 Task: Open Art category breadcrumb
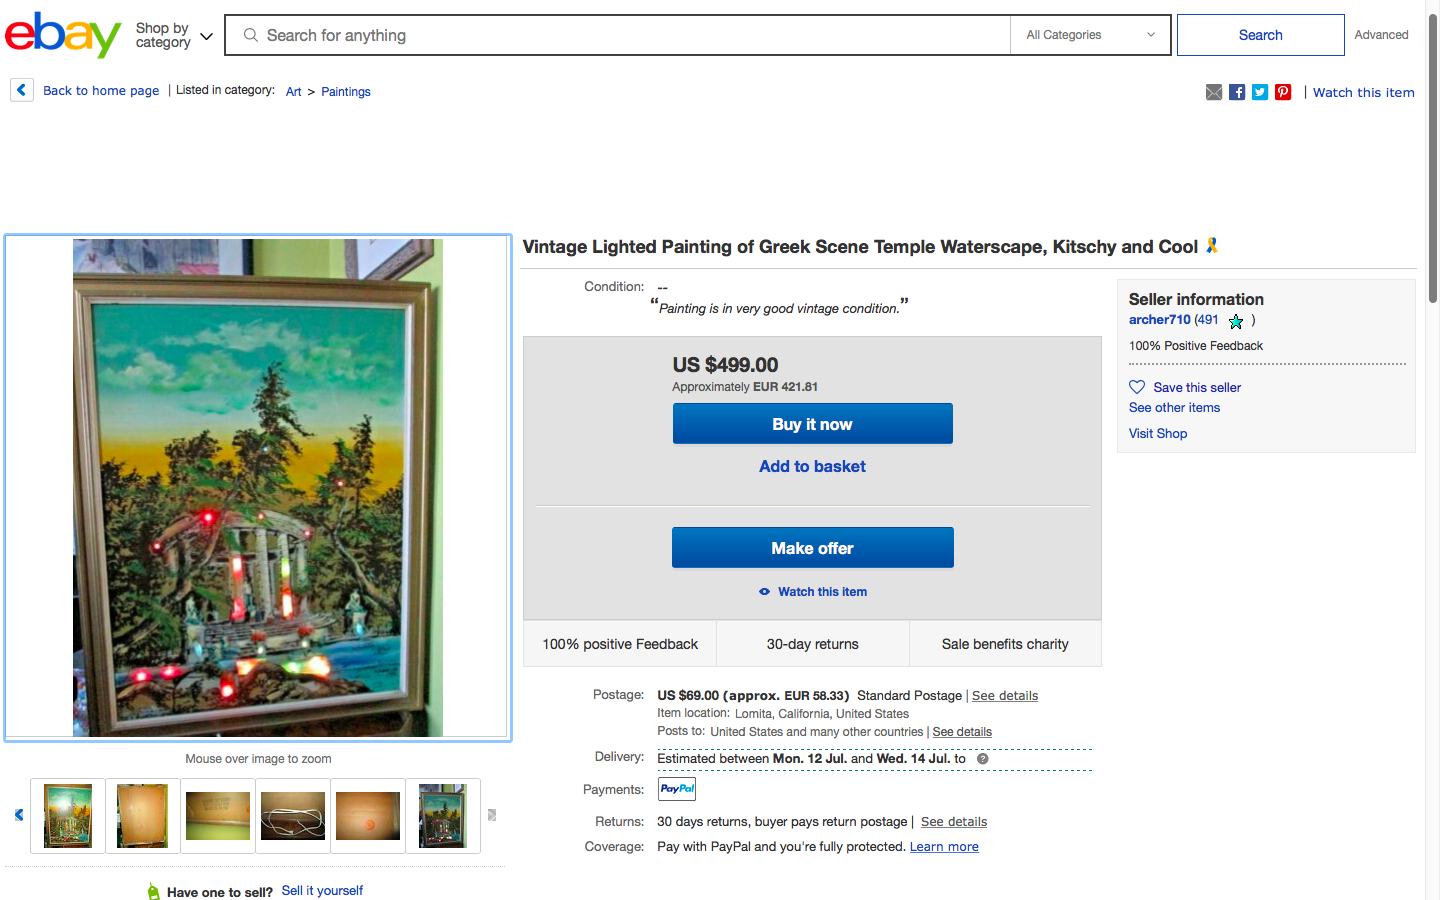coord(293,92)
